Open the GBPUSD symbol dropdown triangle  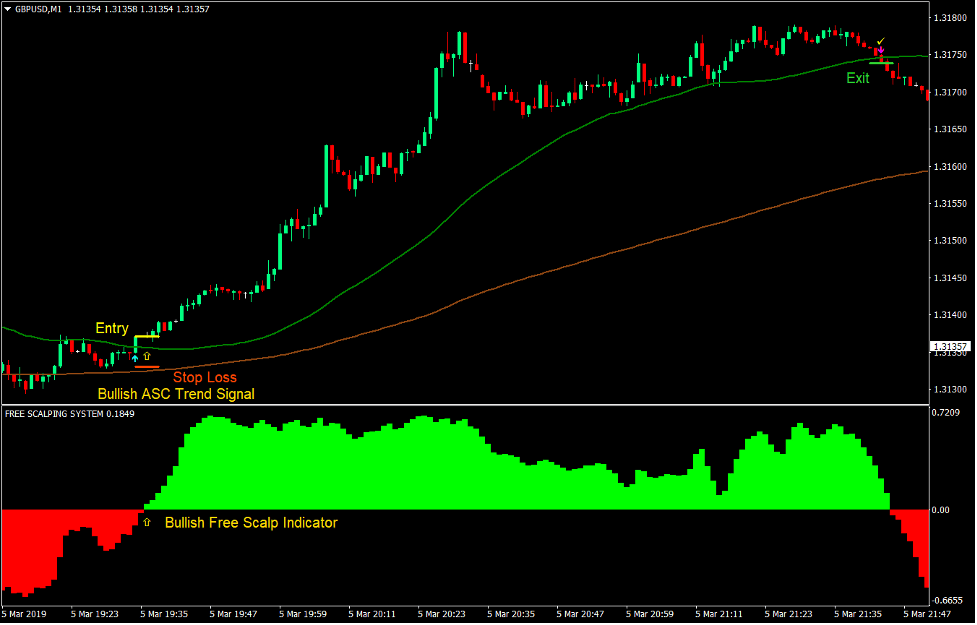tap(8, 10)
